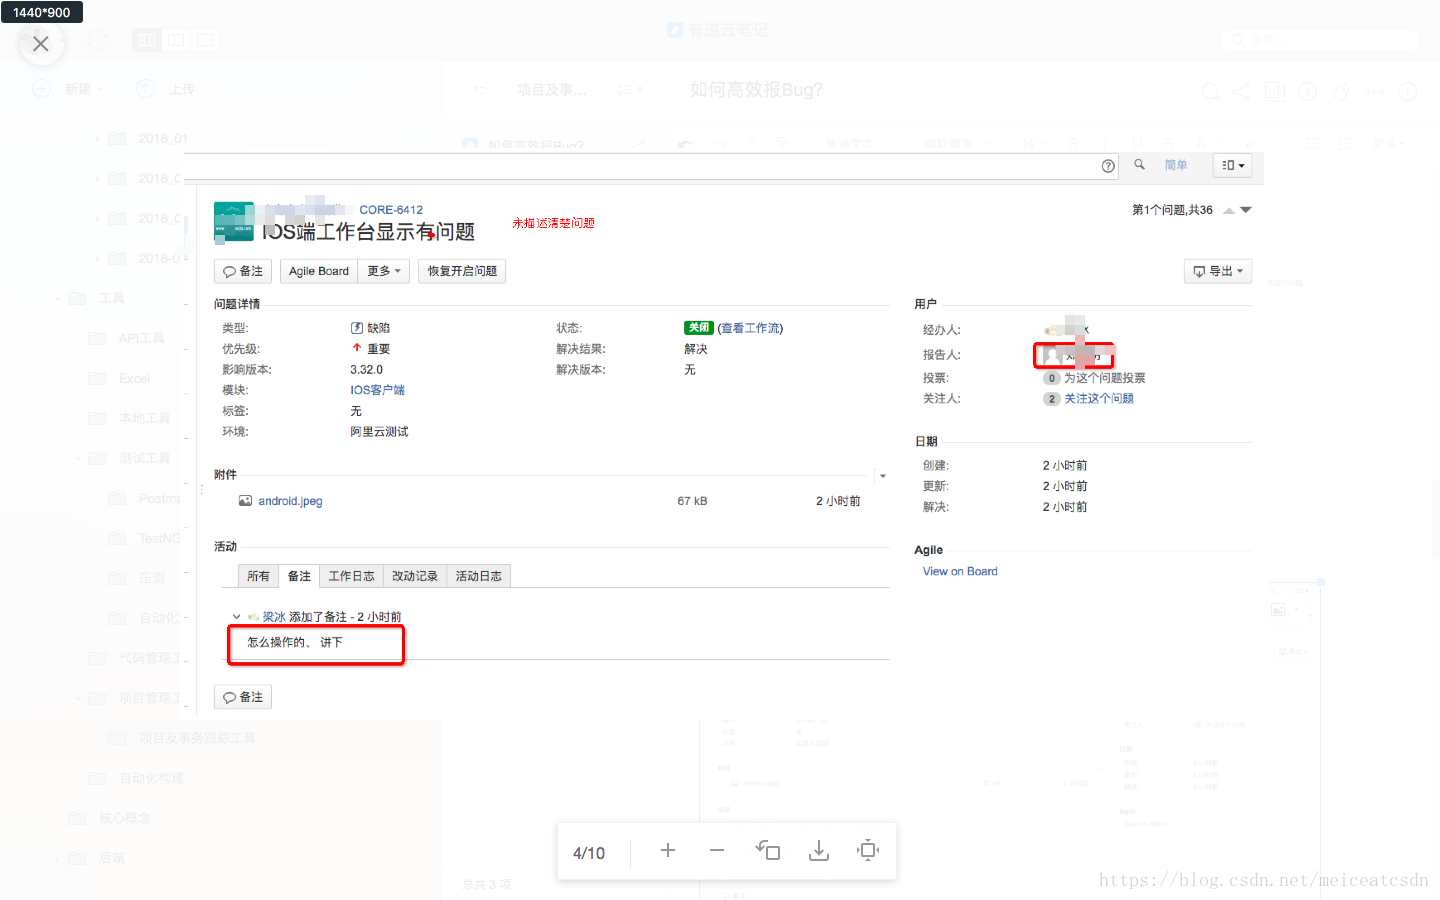
Task: Go to the next issue with the down arrow
Action: coord(1246,210)
